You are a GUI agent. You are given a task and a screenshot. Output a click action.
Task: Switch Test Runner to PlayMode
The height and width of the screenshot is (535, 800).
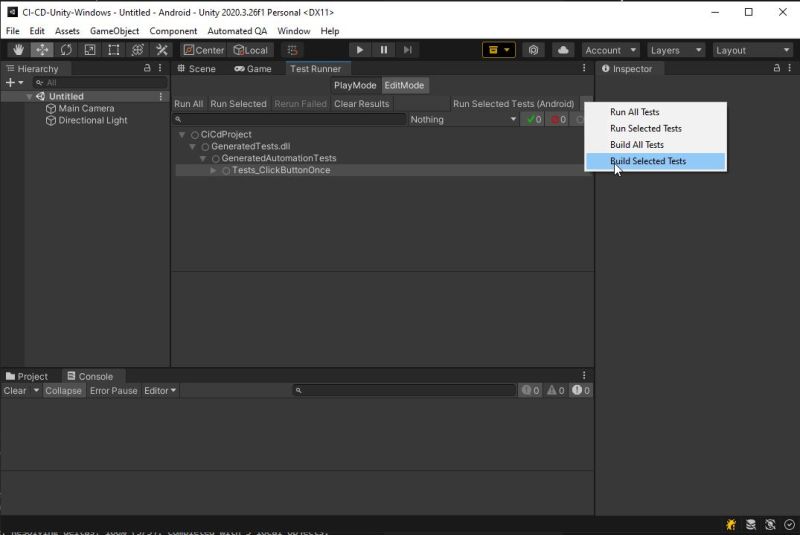pos(355,85)
